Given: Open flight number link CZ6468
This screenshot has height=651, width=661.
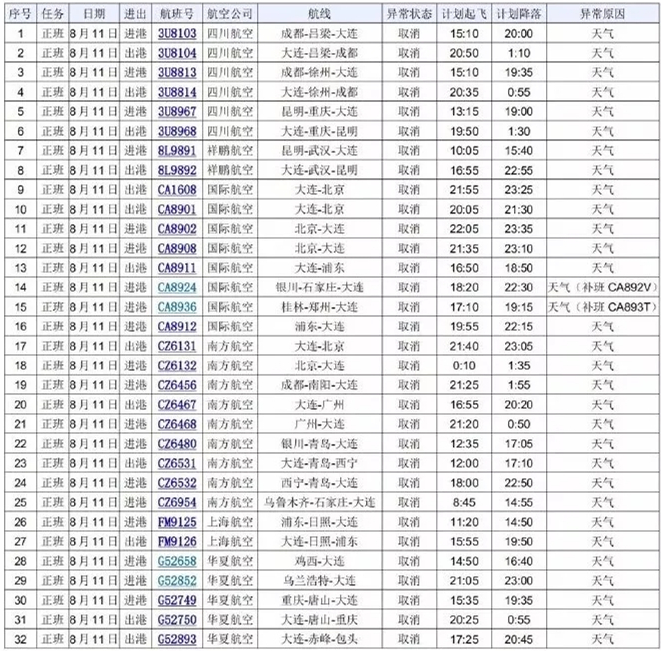Looking at the screenshot, I should (177, 424).
